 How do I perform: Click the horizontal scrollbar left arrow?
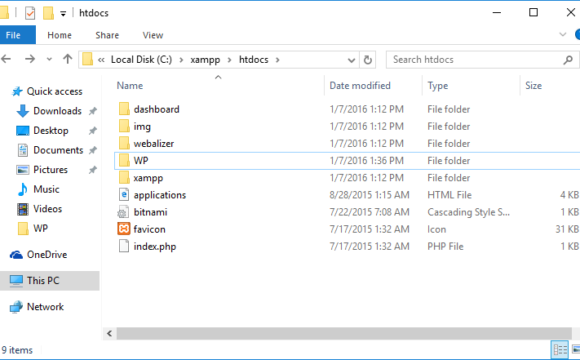tap(109, 333)
